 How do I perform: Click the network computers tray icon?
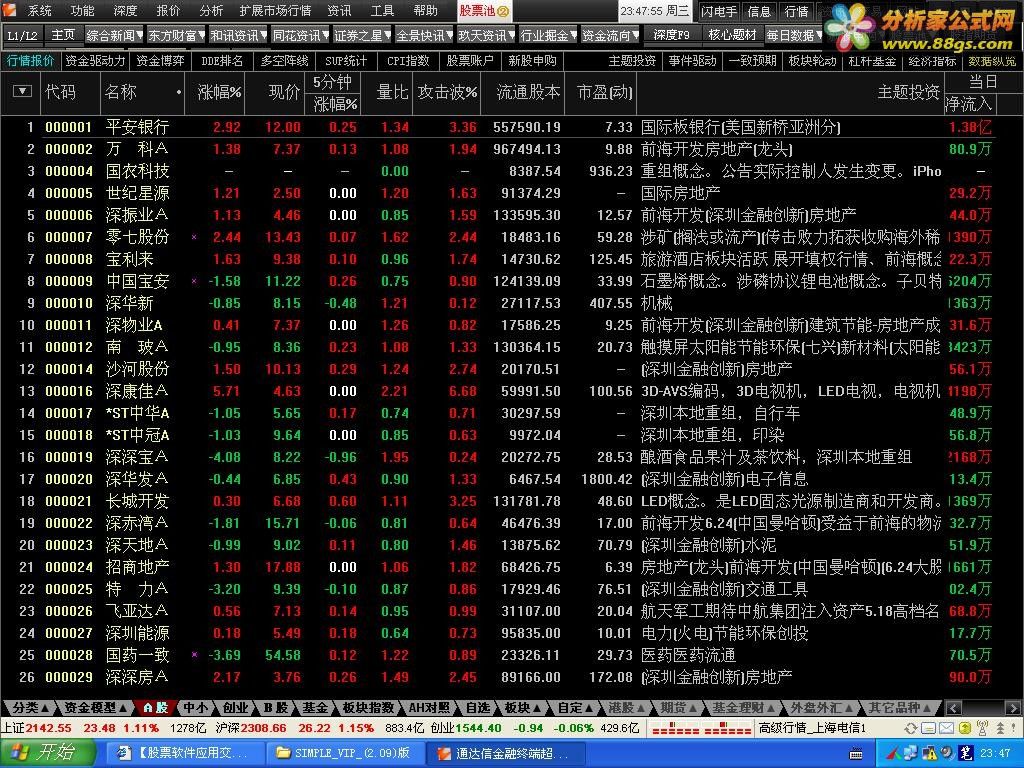[x=910, y=752]
